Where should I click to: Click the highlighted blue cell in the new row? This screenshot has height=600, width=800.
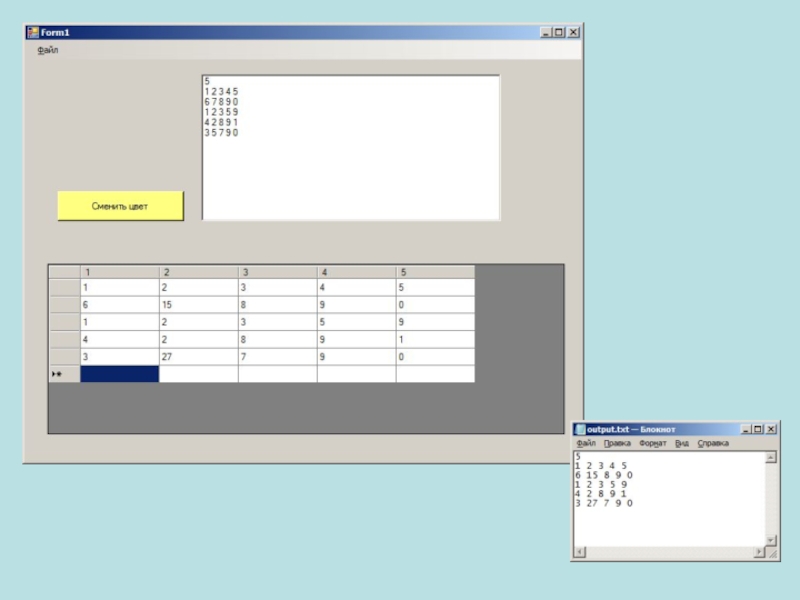[x=119, y=374]
